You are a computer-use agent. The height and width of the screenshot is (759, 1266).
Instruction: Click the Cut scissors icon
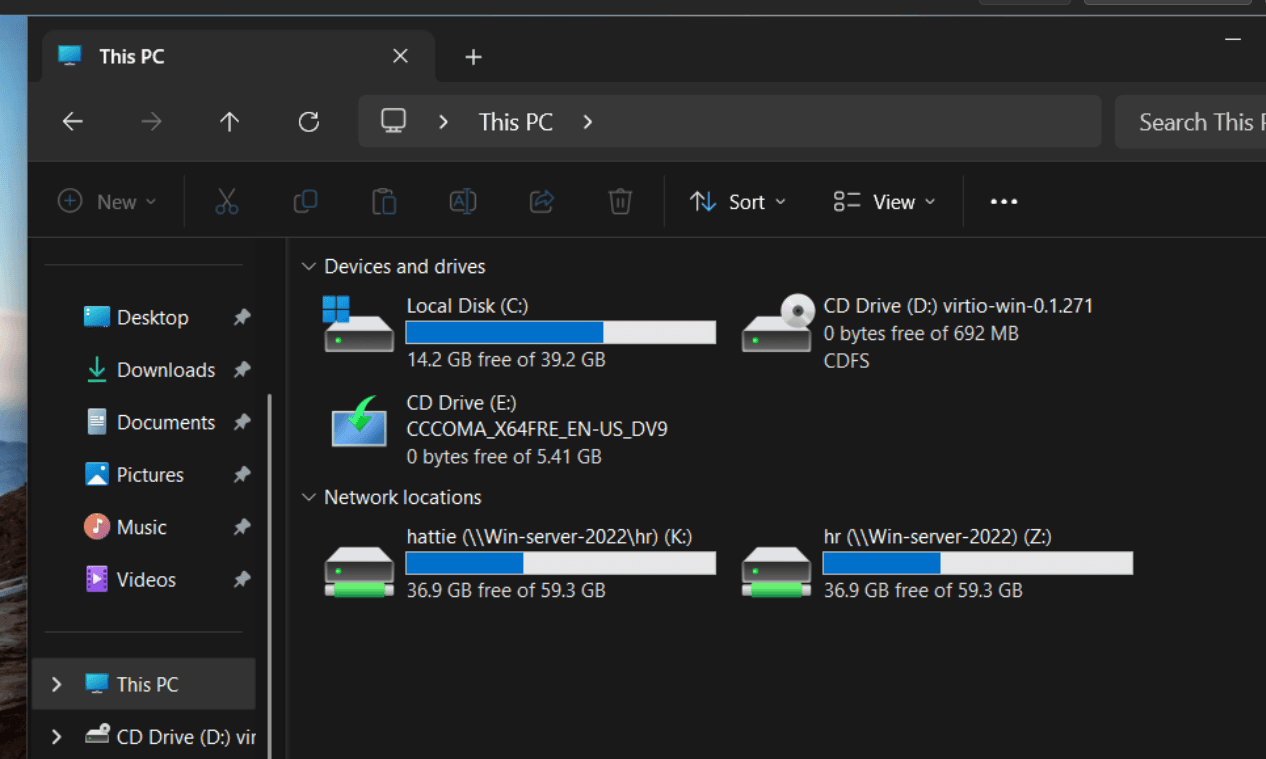(227, 202)
